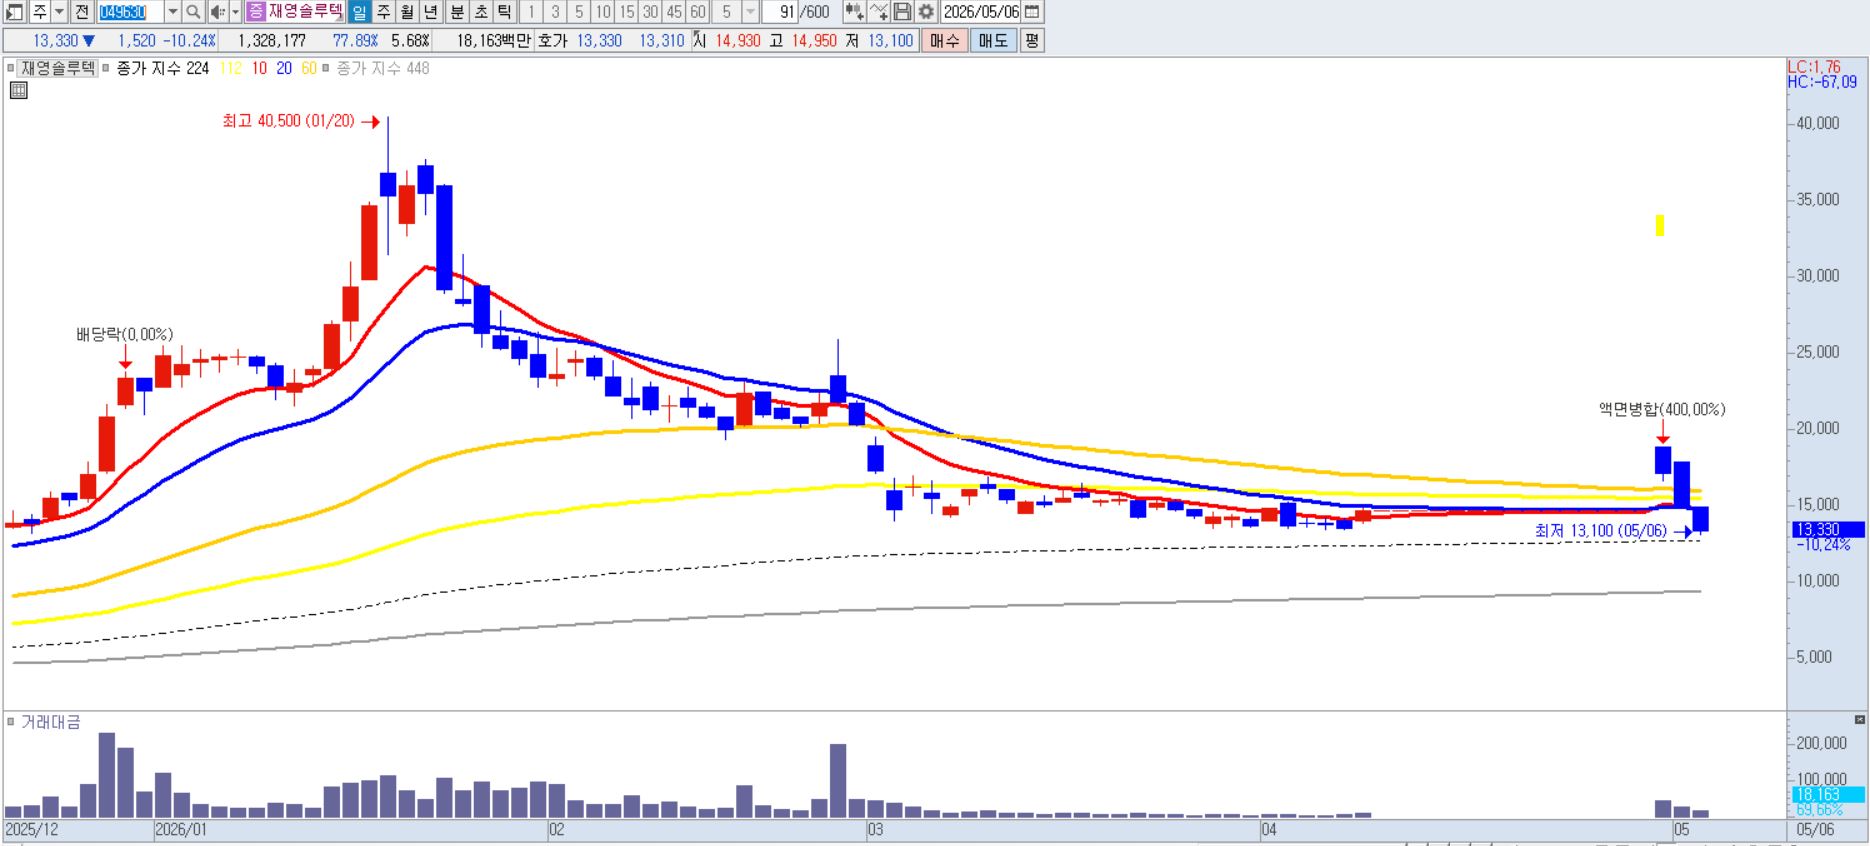Expand the tick interval dropdown after 5
1870x846 pixels.
click(750, 12)
